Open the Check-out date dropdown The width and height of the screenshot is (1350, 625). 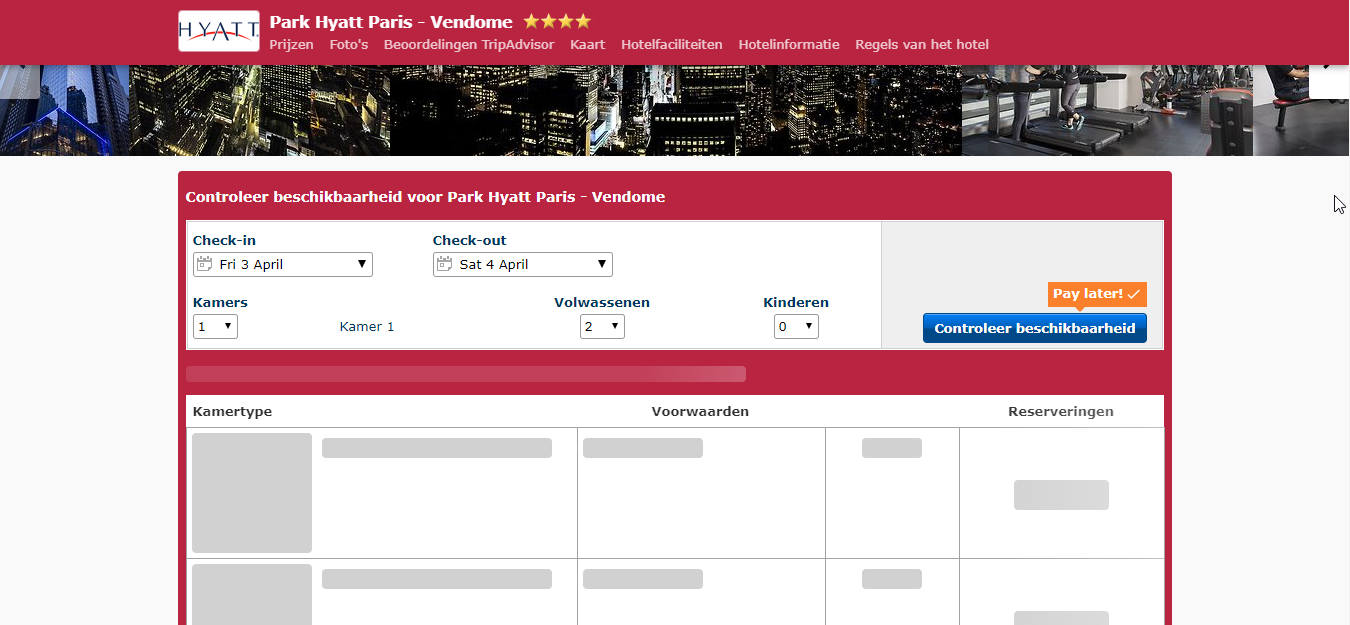click(x=523, y=264)
